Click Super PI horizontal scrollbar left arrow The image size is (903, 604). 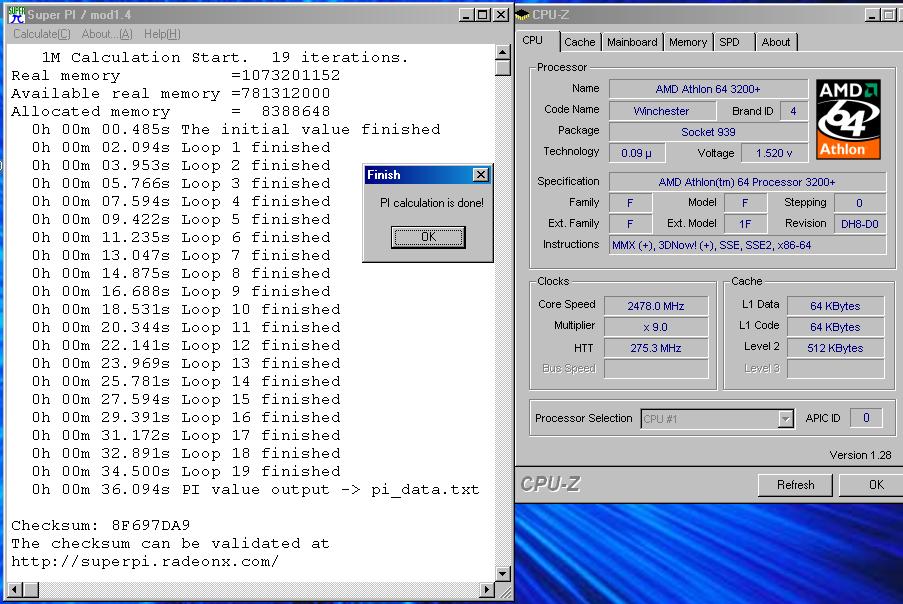(x=14, y=589)
